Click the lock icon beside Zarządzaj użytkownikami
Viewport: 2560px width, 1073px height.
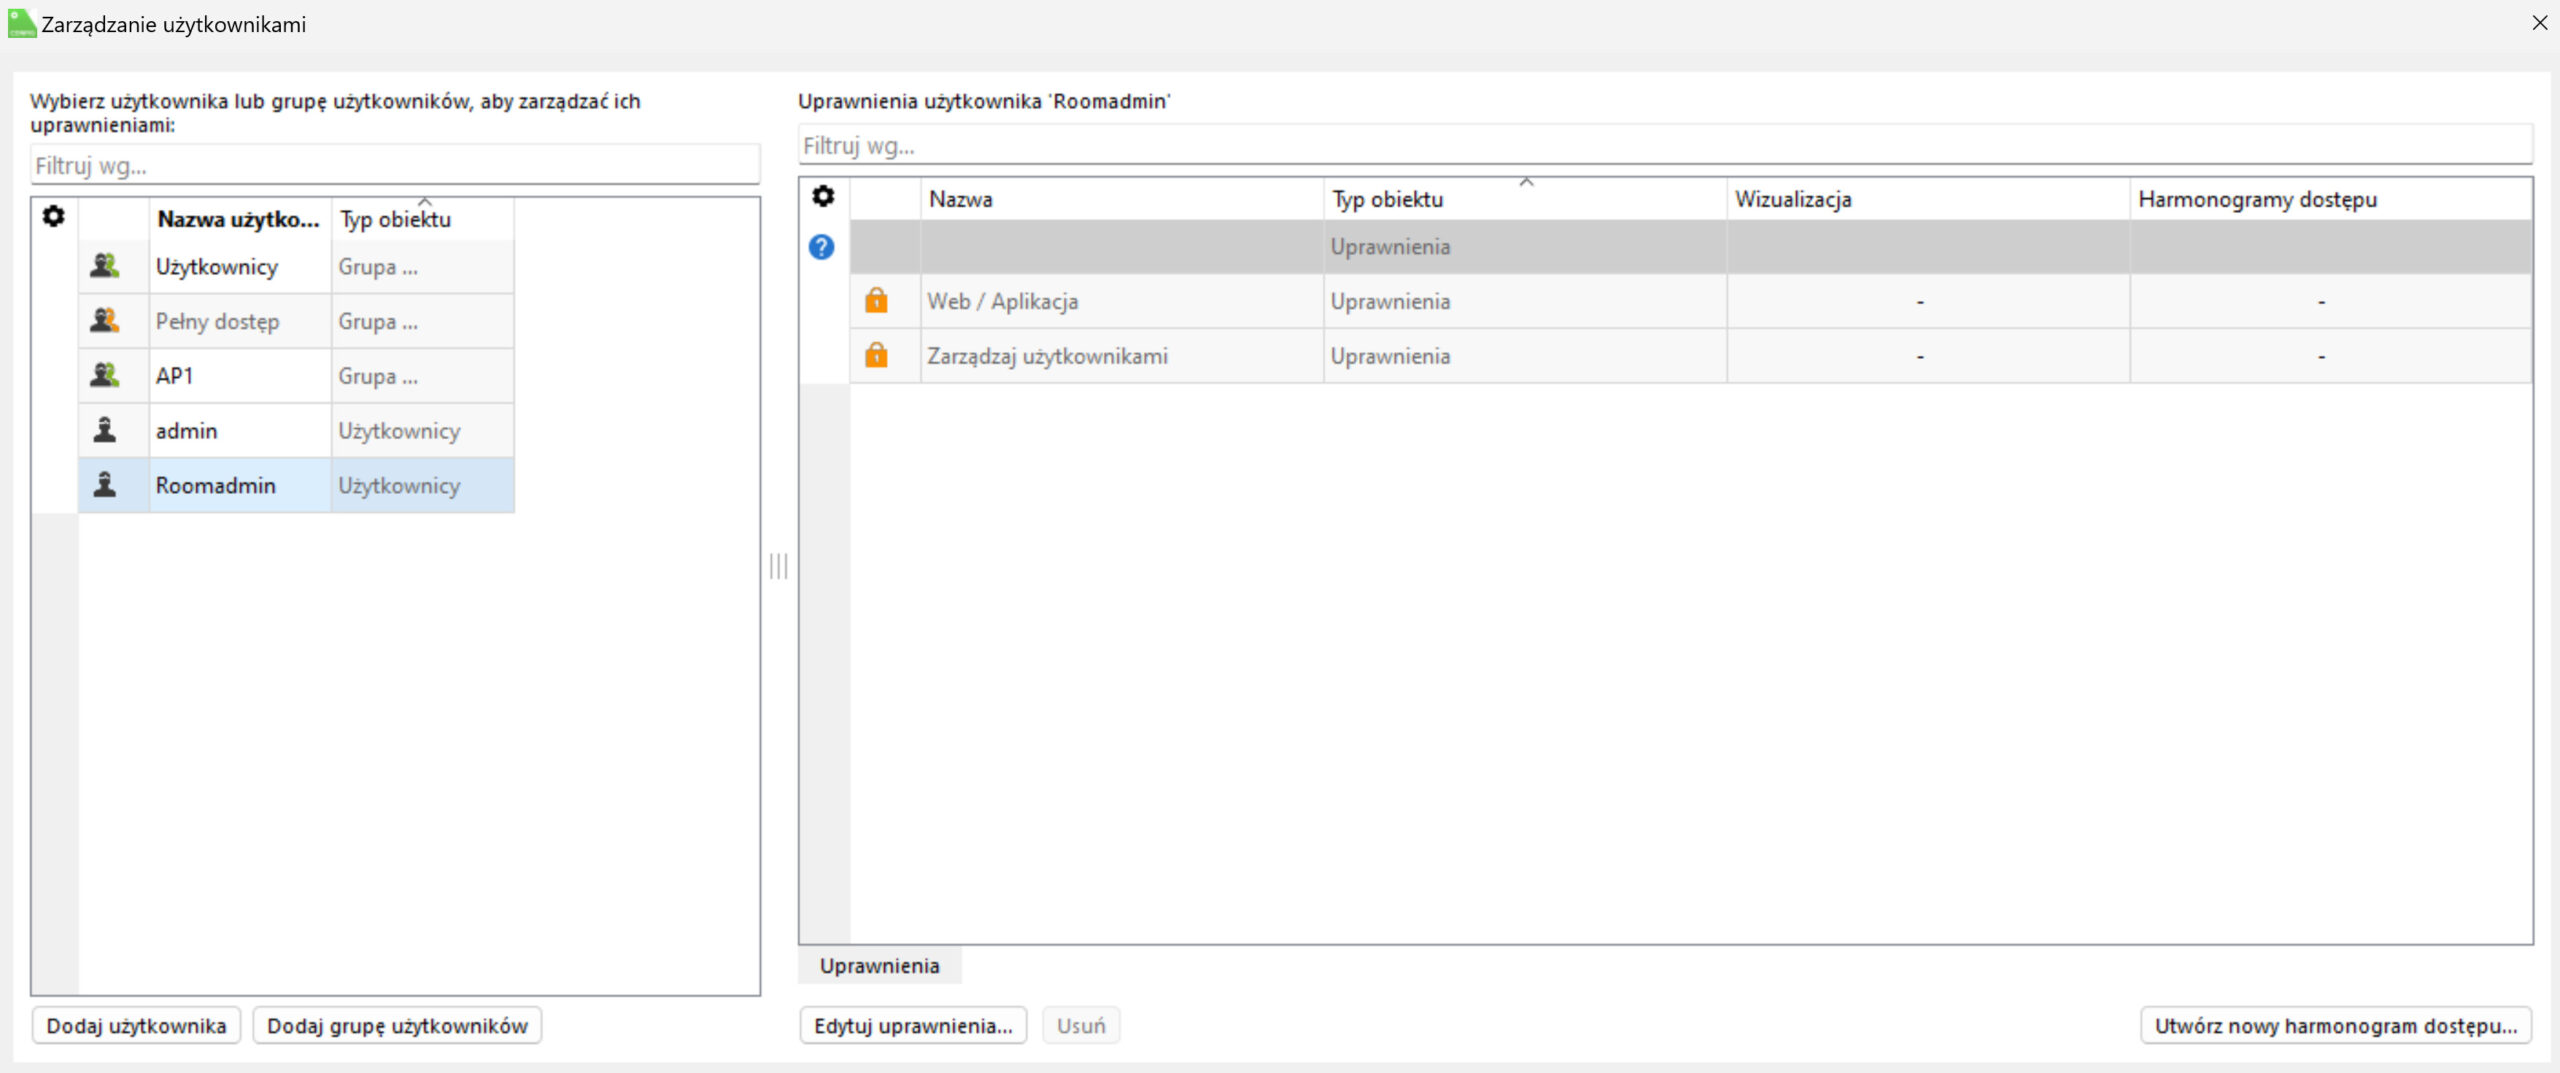876,356
